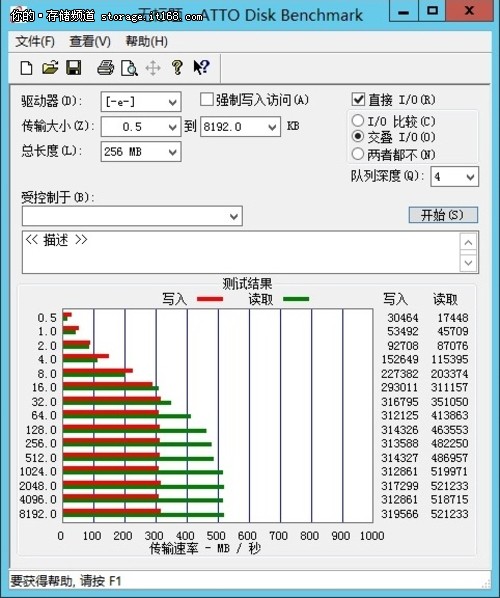Image resolution: width=500 pixels, height=598 pixels.
Task: Open the 文件(F) menu
Action: 35,42
